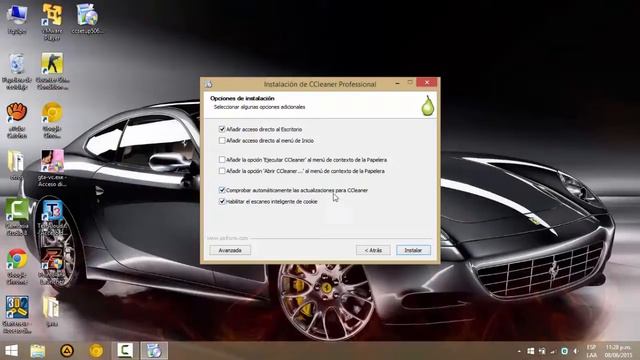Open the Camtasia Studio desktop shortcut

[17, 218]
